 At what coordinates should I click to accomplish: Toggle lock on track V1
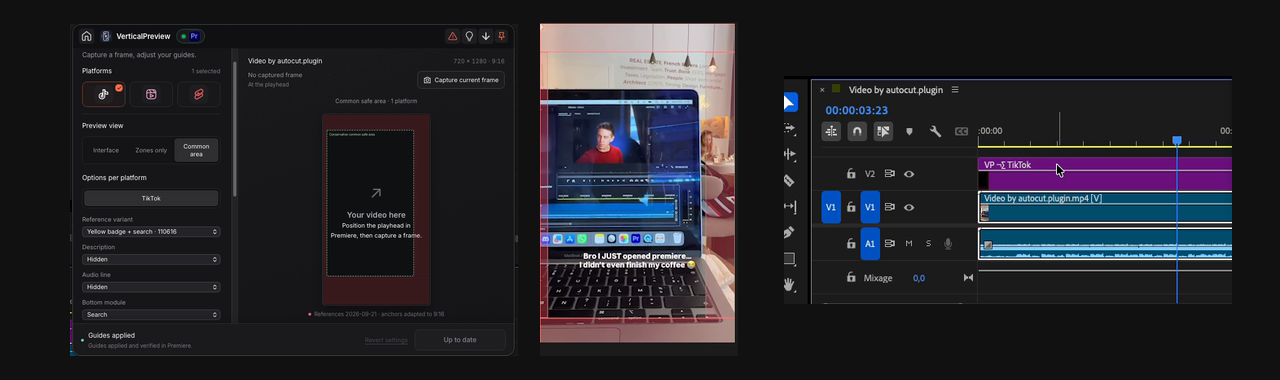point(851,207)
